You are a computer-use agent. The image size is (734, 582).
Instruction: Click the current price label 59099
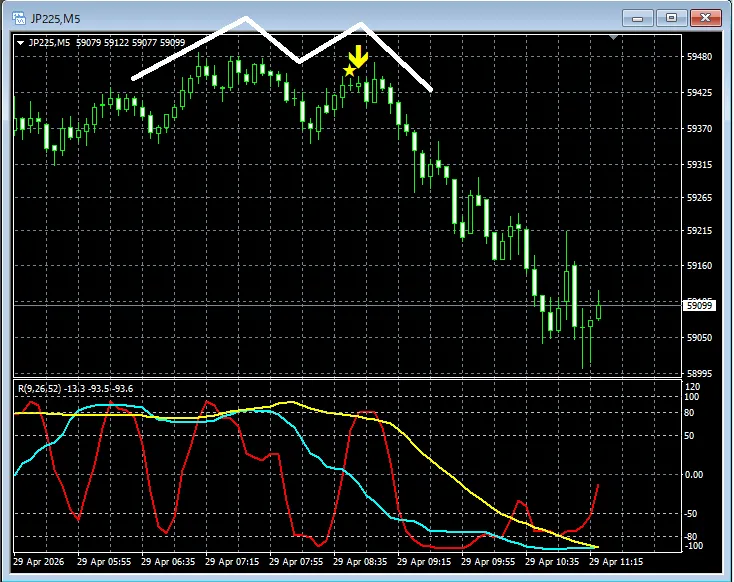699,304
